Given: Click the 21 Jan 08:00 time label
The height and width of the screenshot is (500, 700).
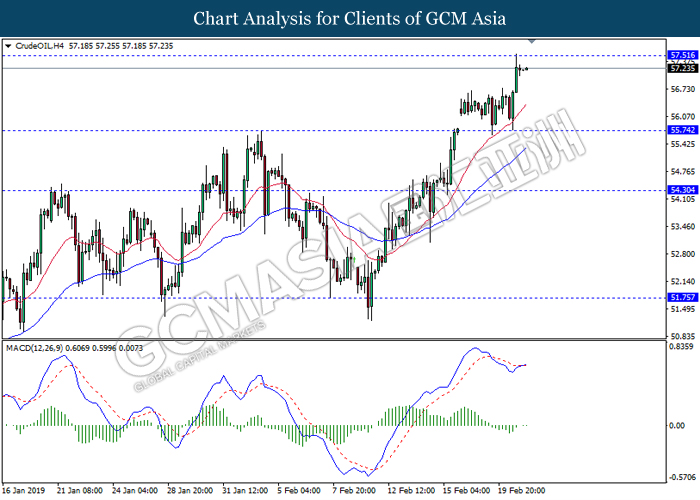Looking at the screenshot, I should (x=80, y=490).
